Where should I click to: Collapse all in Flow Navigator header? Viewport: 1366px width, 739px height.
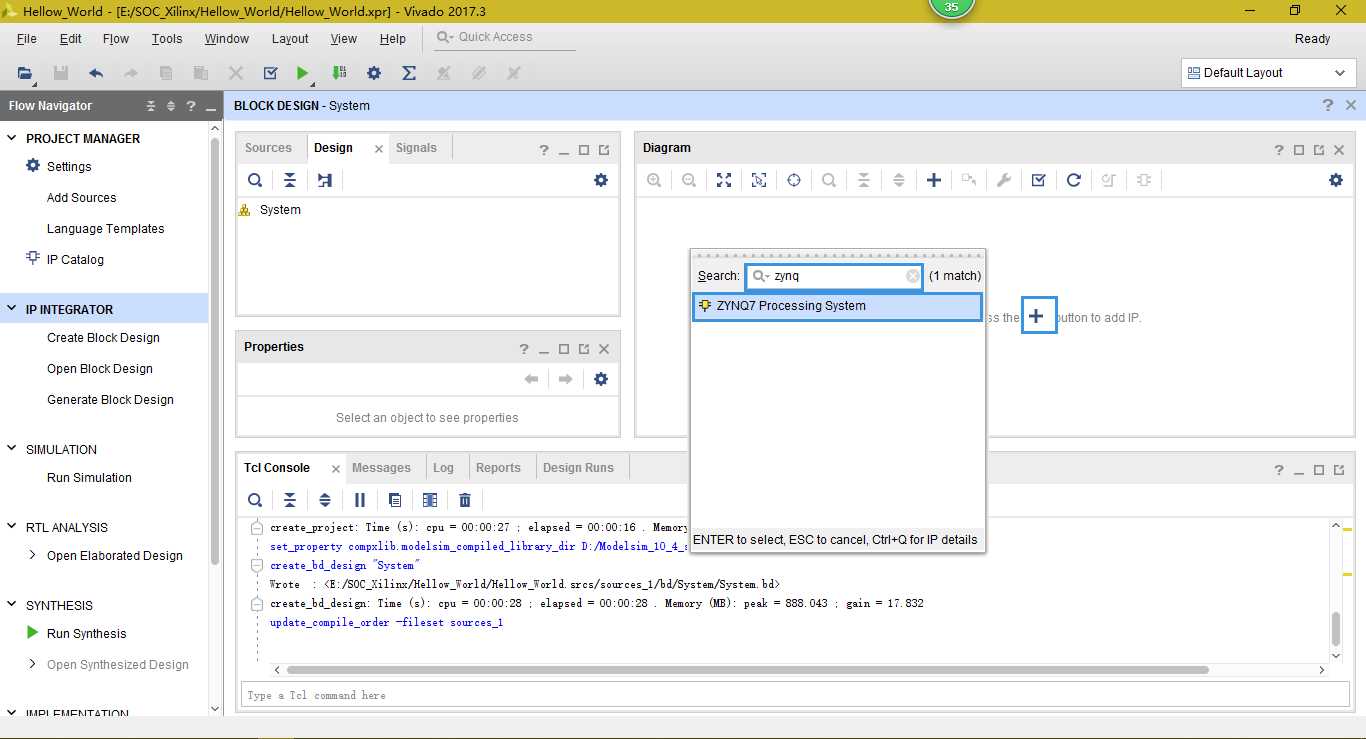[151, 106]
